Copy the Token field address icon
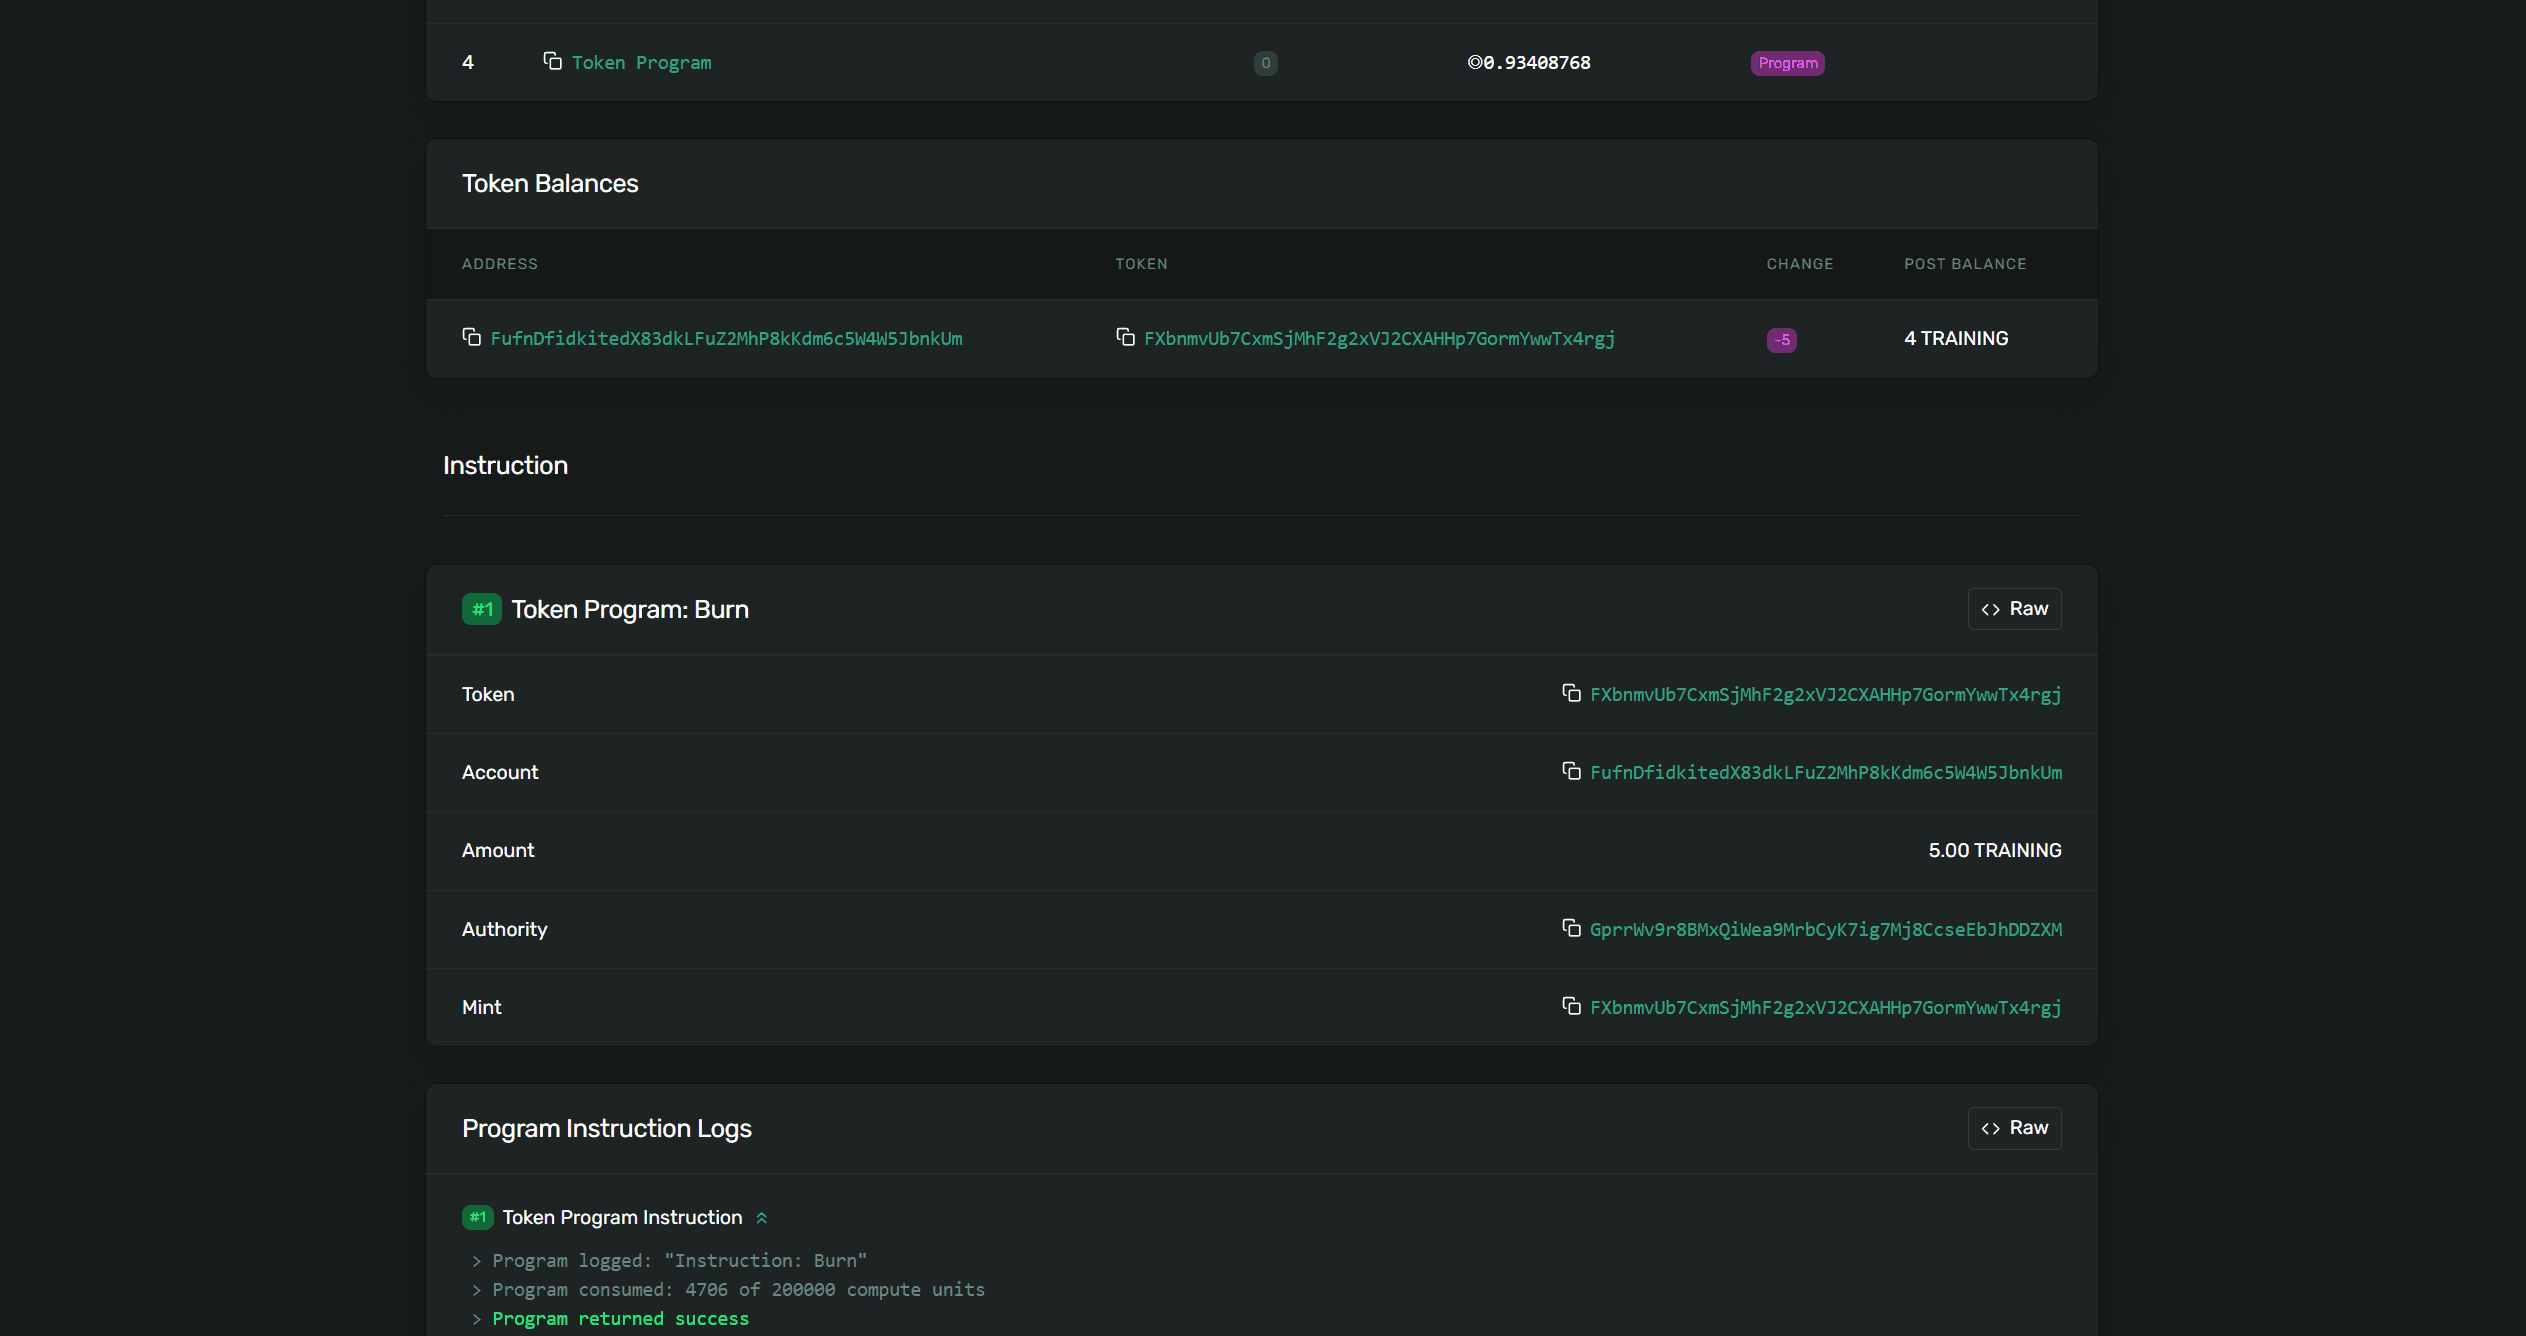2526x1336 pixels. [x=1570, y=693]
